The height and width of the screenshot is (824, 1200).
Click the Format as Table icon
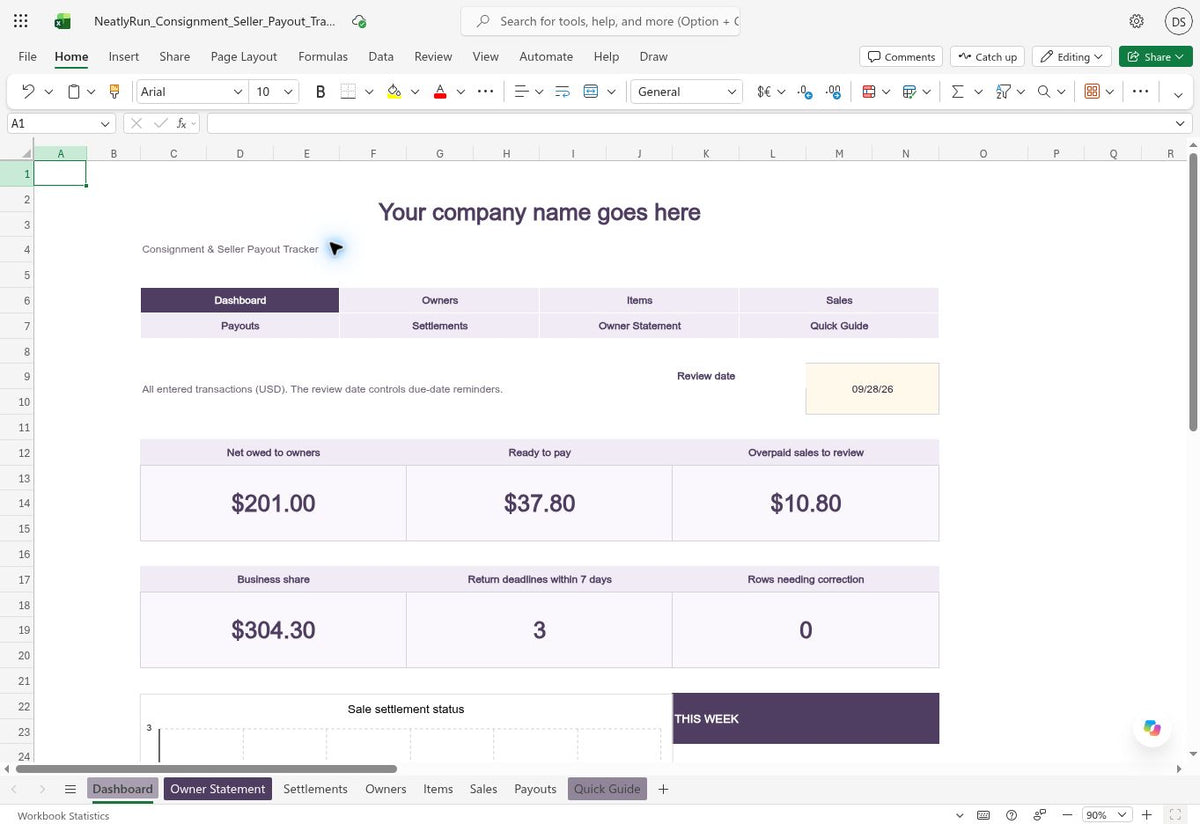pyautogui.click(x=909, y=91)
